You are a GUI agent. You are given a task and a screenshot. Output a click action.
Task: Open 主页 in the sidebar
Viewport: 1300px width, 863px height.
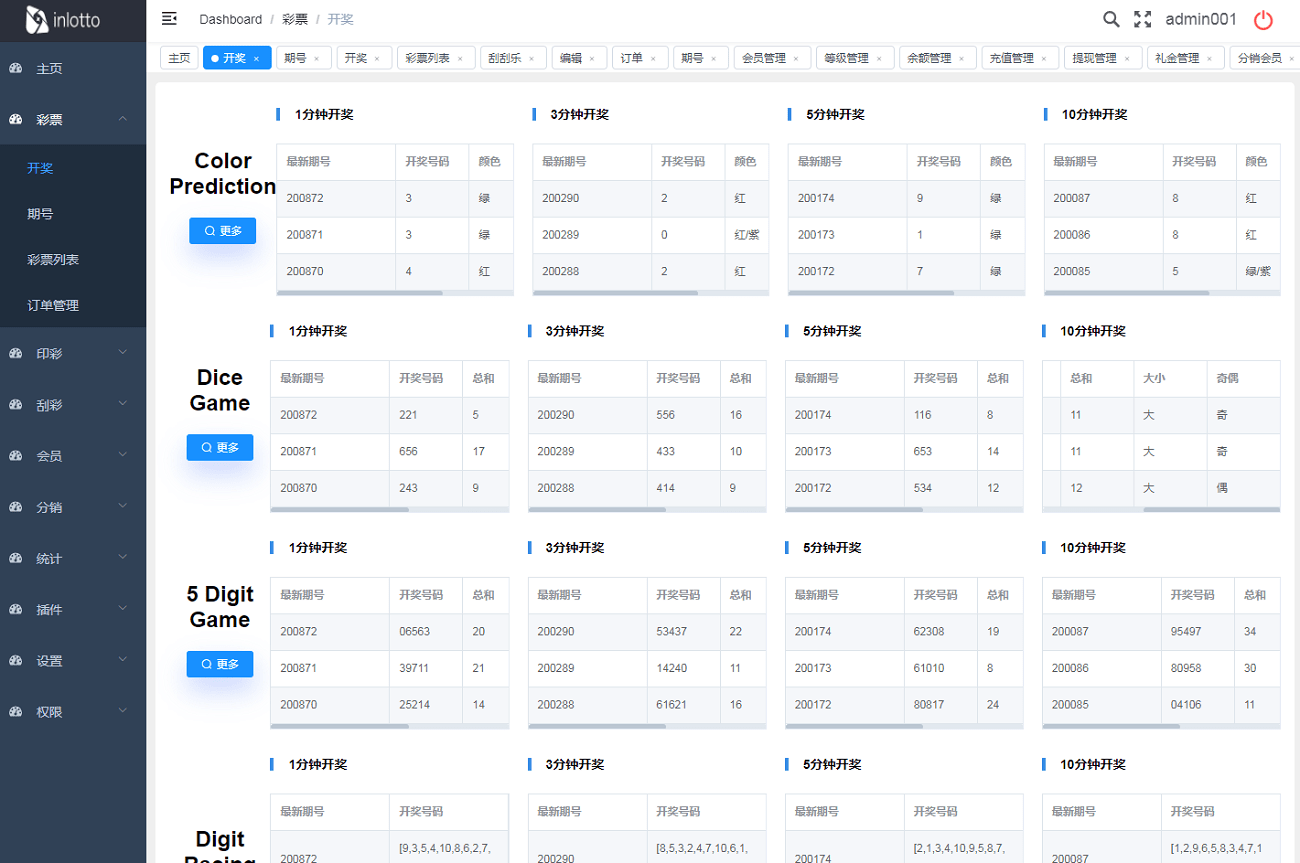pos(73,68)
